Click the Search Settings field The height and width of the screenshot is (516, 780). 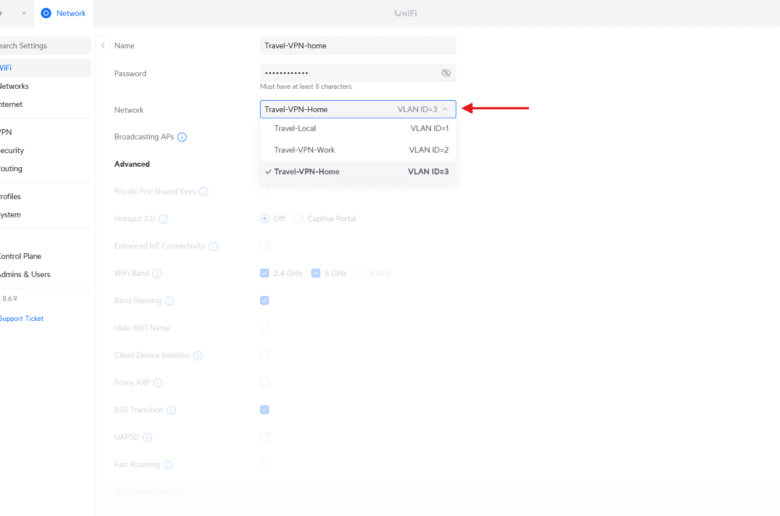pyautogui.click(x=45, y=45)
